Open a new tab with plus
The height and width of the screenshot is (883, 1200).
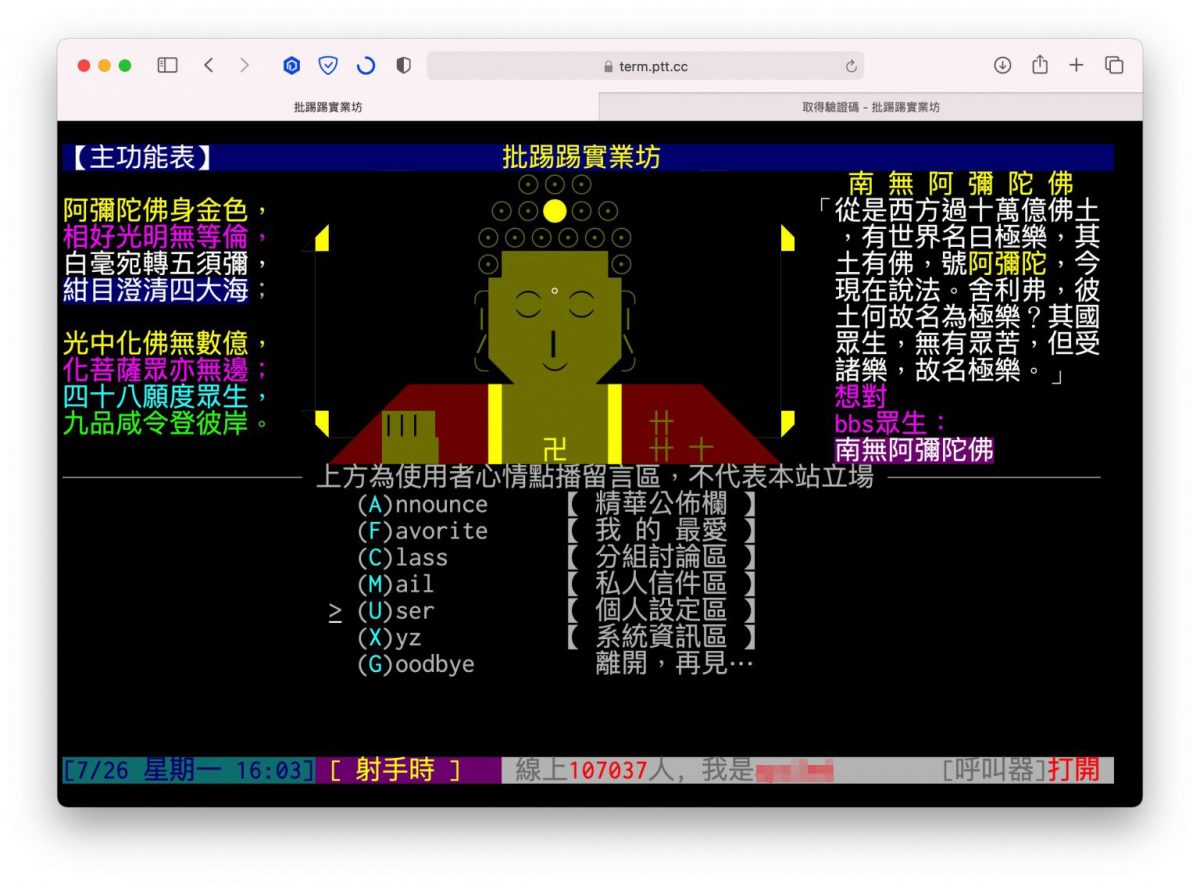point(1076,65)
